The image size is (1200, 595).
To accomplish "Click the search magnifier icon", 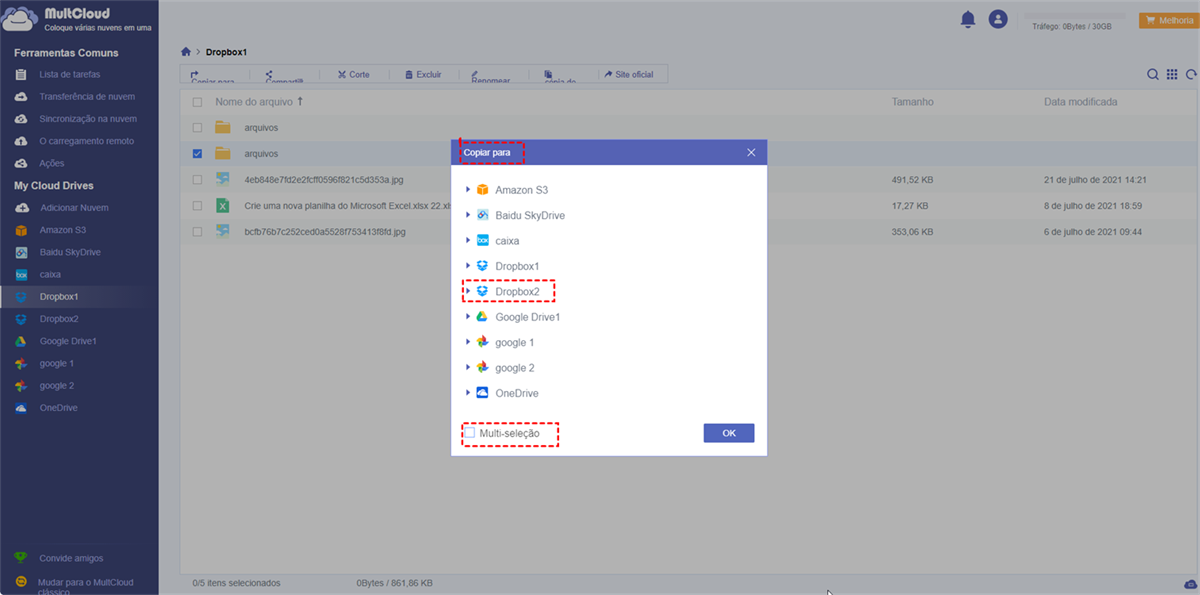I will (x=1153, y=74).
